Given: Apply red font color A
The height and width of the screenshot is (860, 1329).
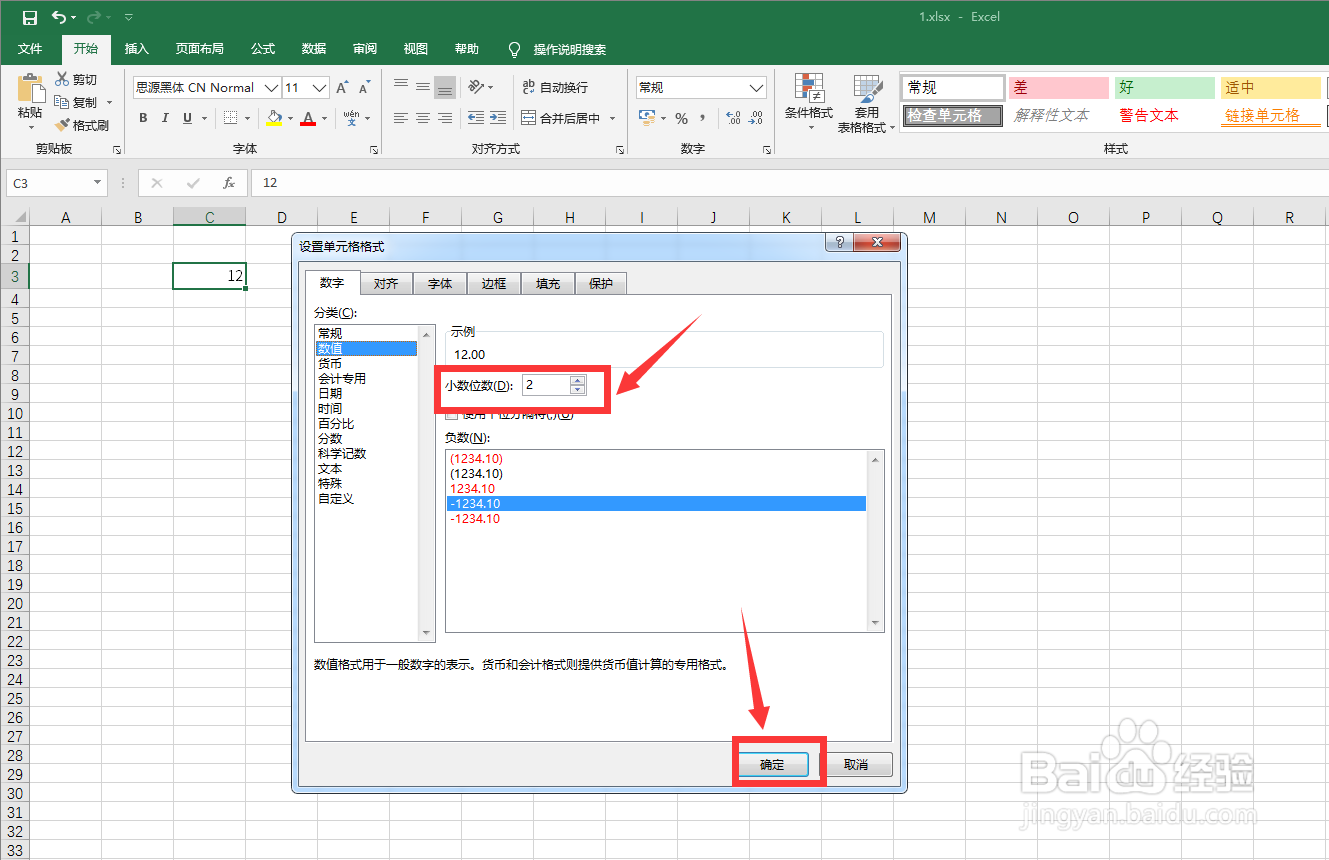Looking at the screenshot, I should (x=308, y=118).
